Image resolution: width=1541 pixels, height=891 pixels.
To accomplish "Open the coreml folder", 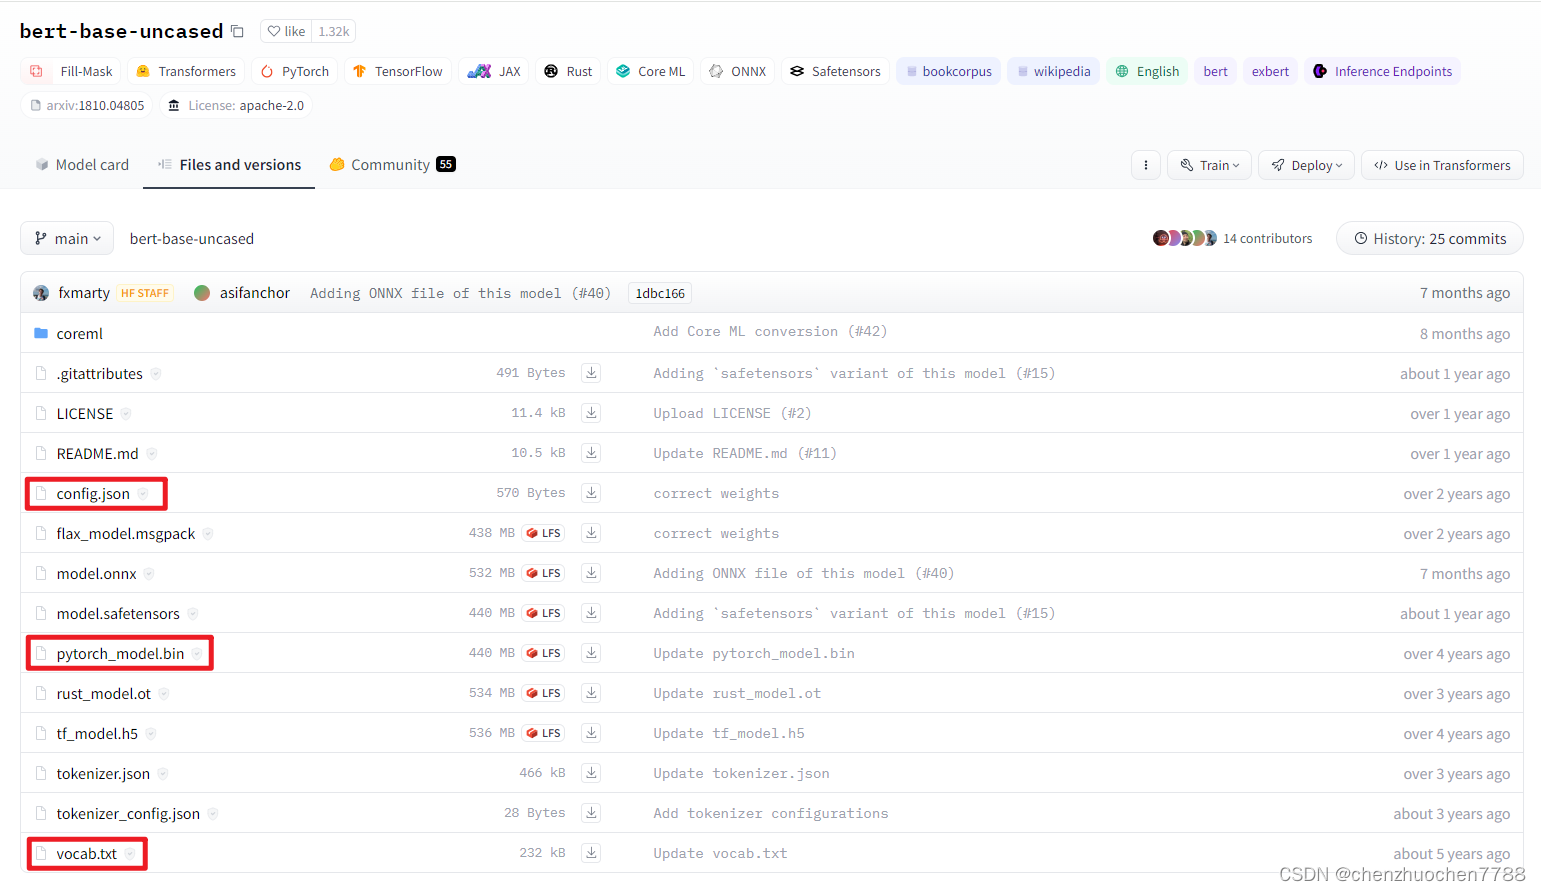I will pos(79,333).
